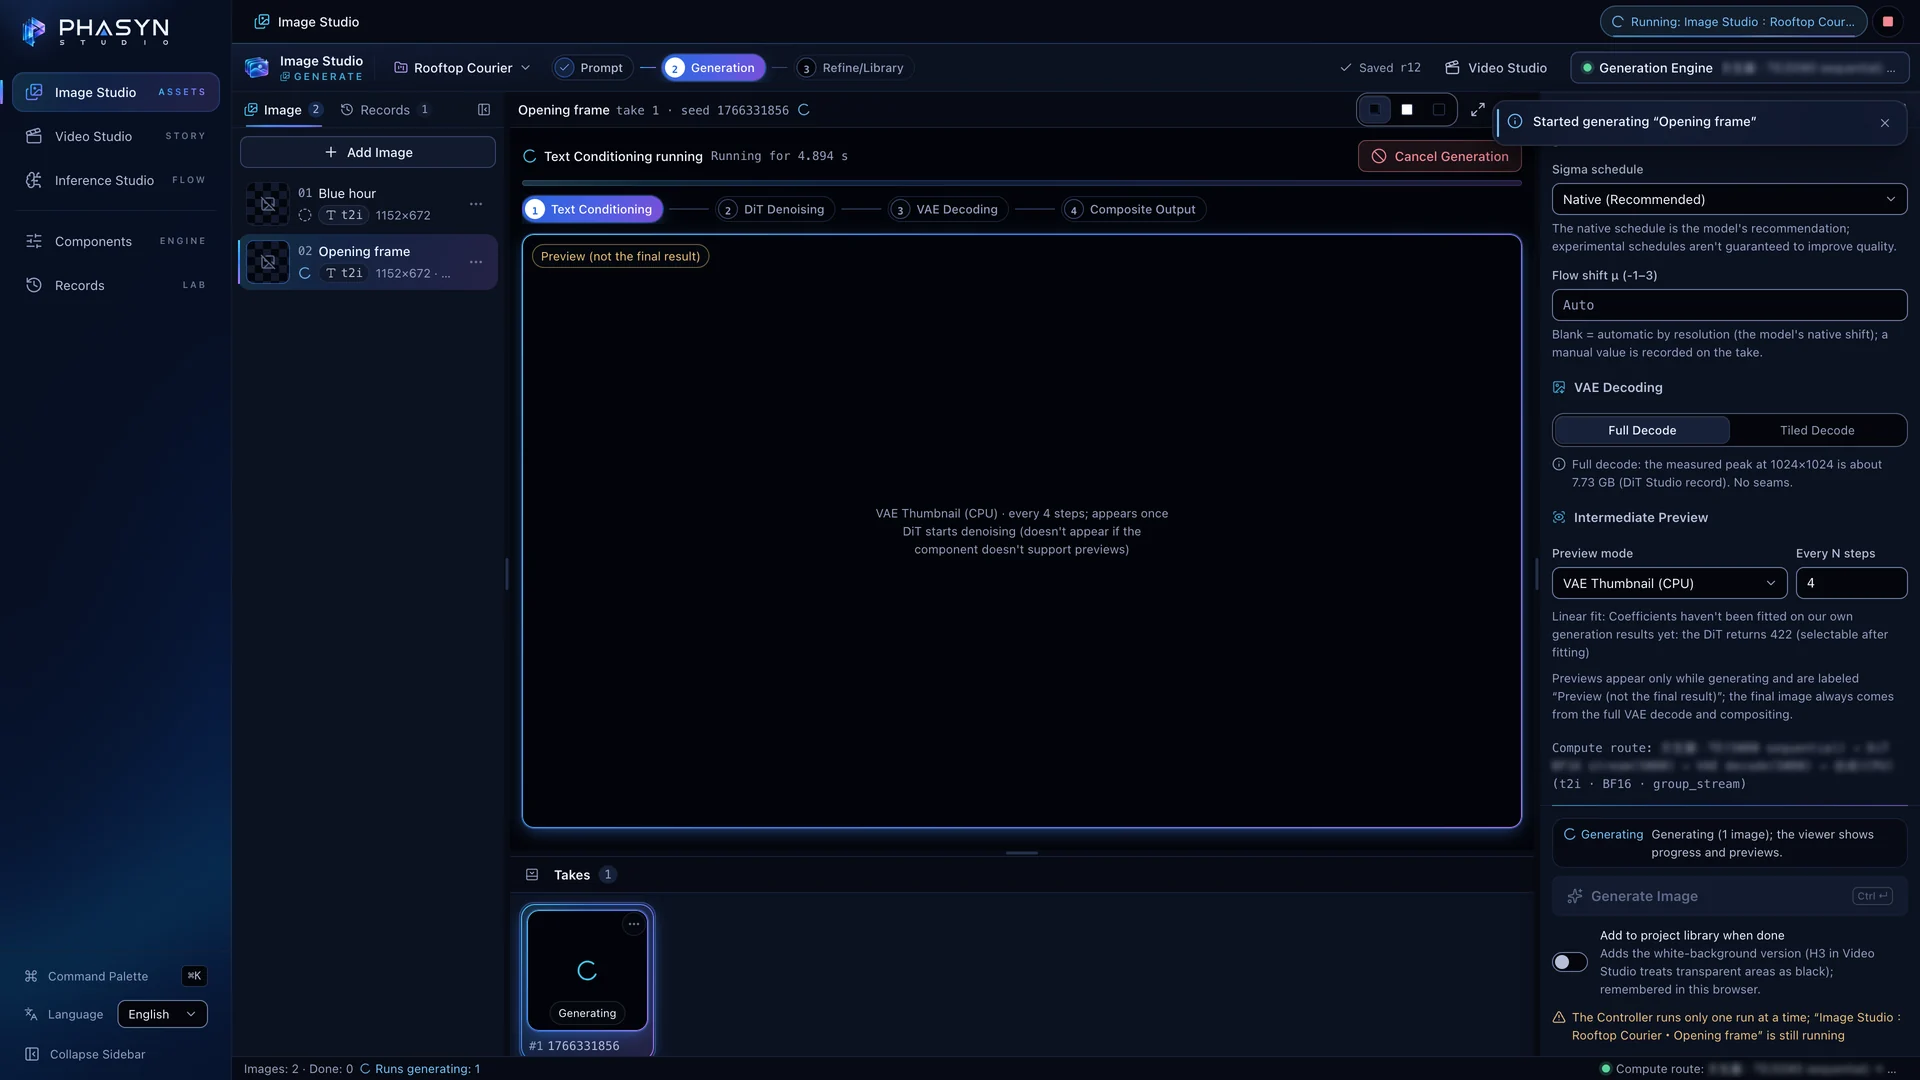This screenshot has height=1080, width=1920.
Task: Open the take #1 thumbnail options menu
Action: coord(634,924)
